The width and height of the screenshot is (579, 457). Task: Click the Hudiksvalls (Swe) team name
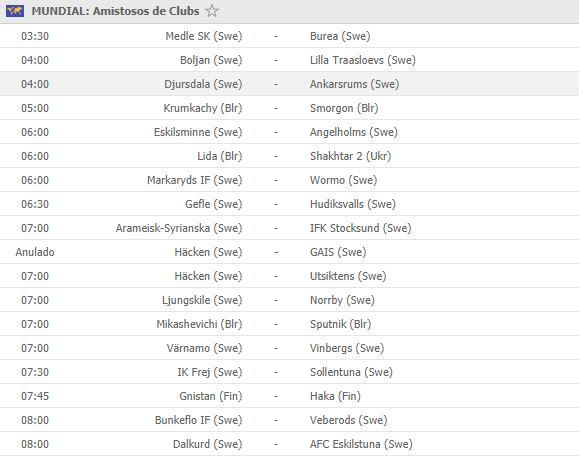[x=353, y=204]
